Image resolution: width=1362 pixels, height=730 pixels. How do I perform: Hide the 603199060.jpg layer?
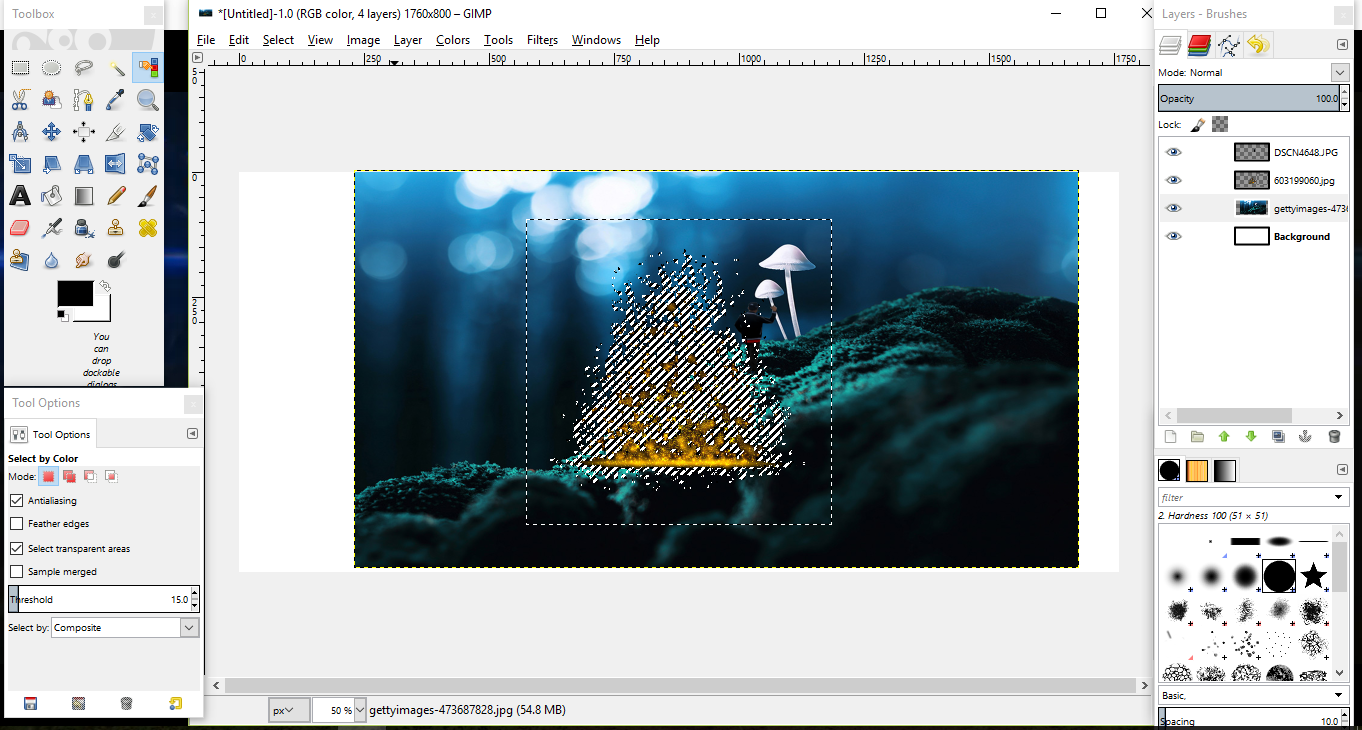pos(1174,180)
